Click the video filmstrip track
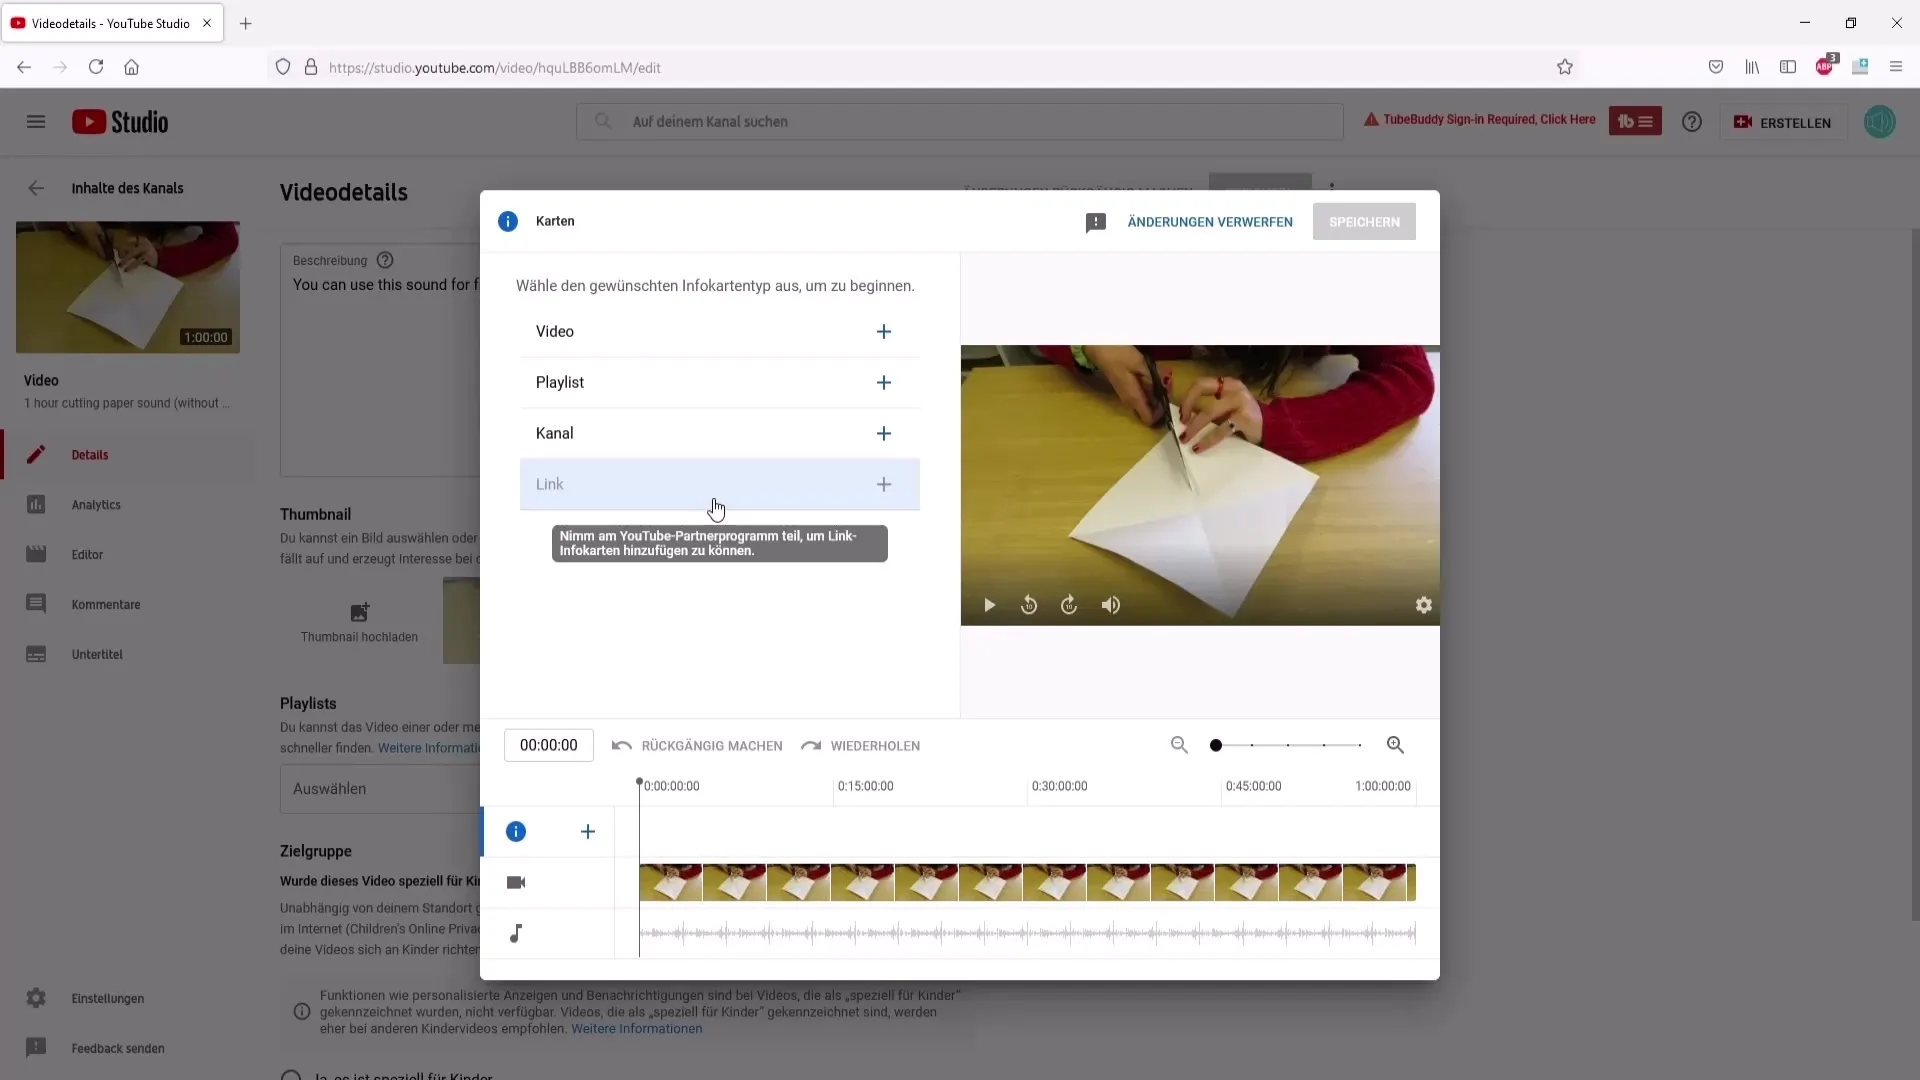The height and width of the screenshot is (1080, 1920). (x=1027, y=883)
